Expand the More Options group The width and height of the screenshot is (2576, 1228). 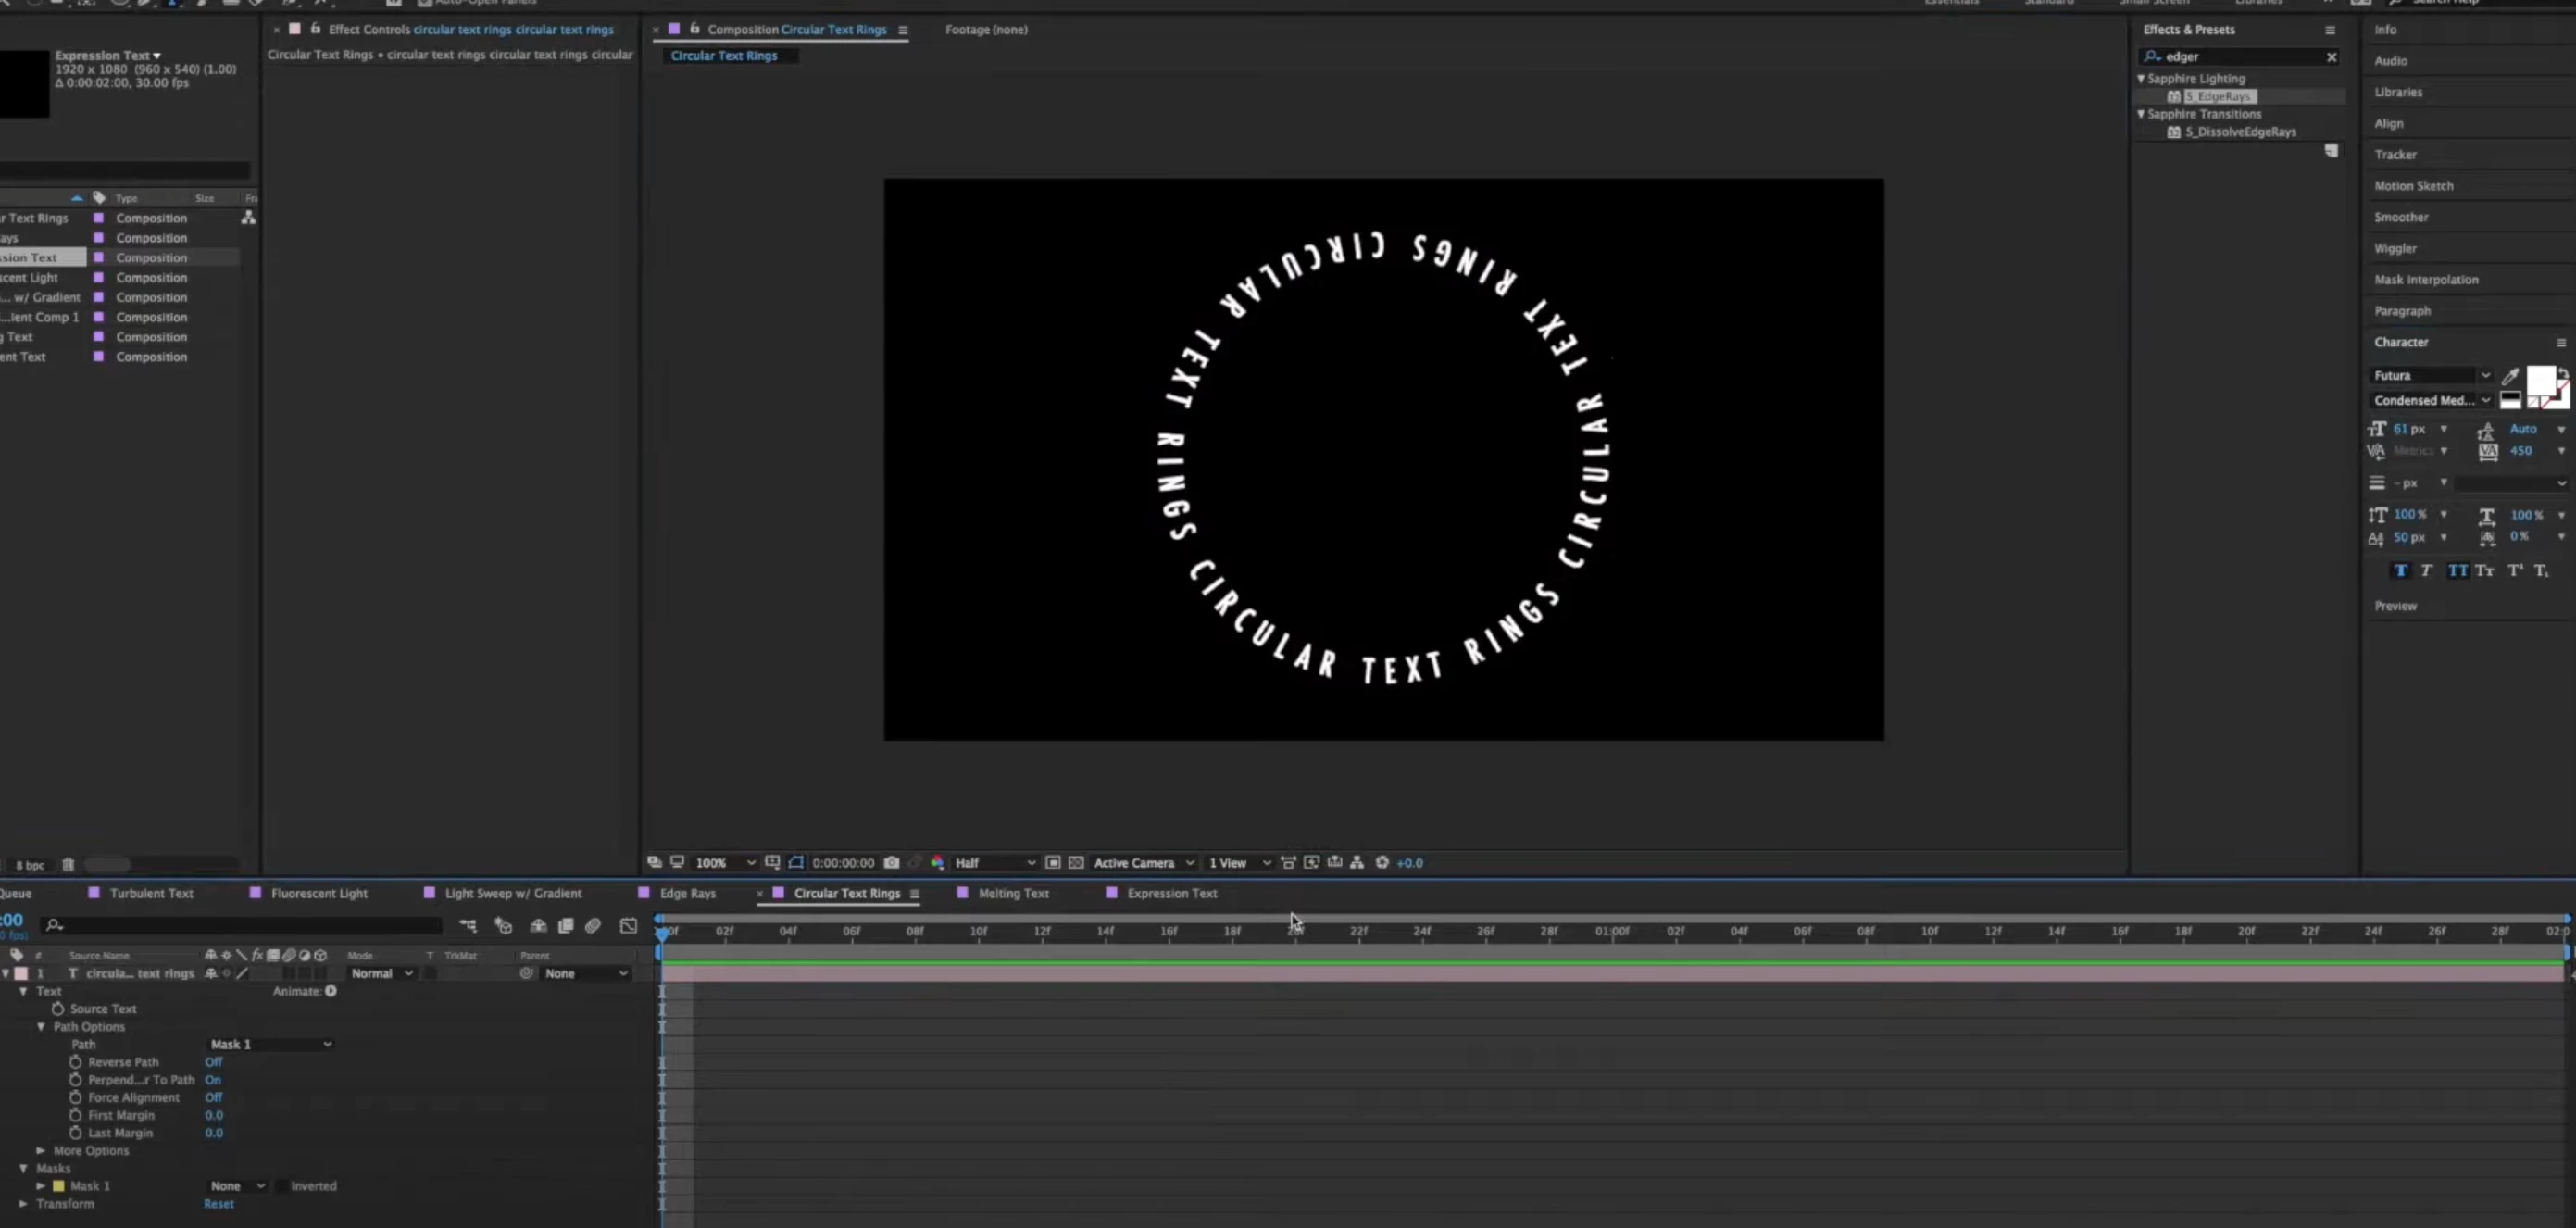tap(41, 1151)
